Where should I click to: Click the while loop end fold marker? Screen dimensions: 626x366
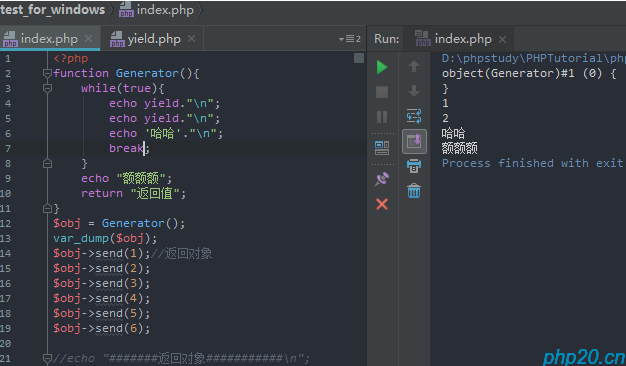coord(47,163)
